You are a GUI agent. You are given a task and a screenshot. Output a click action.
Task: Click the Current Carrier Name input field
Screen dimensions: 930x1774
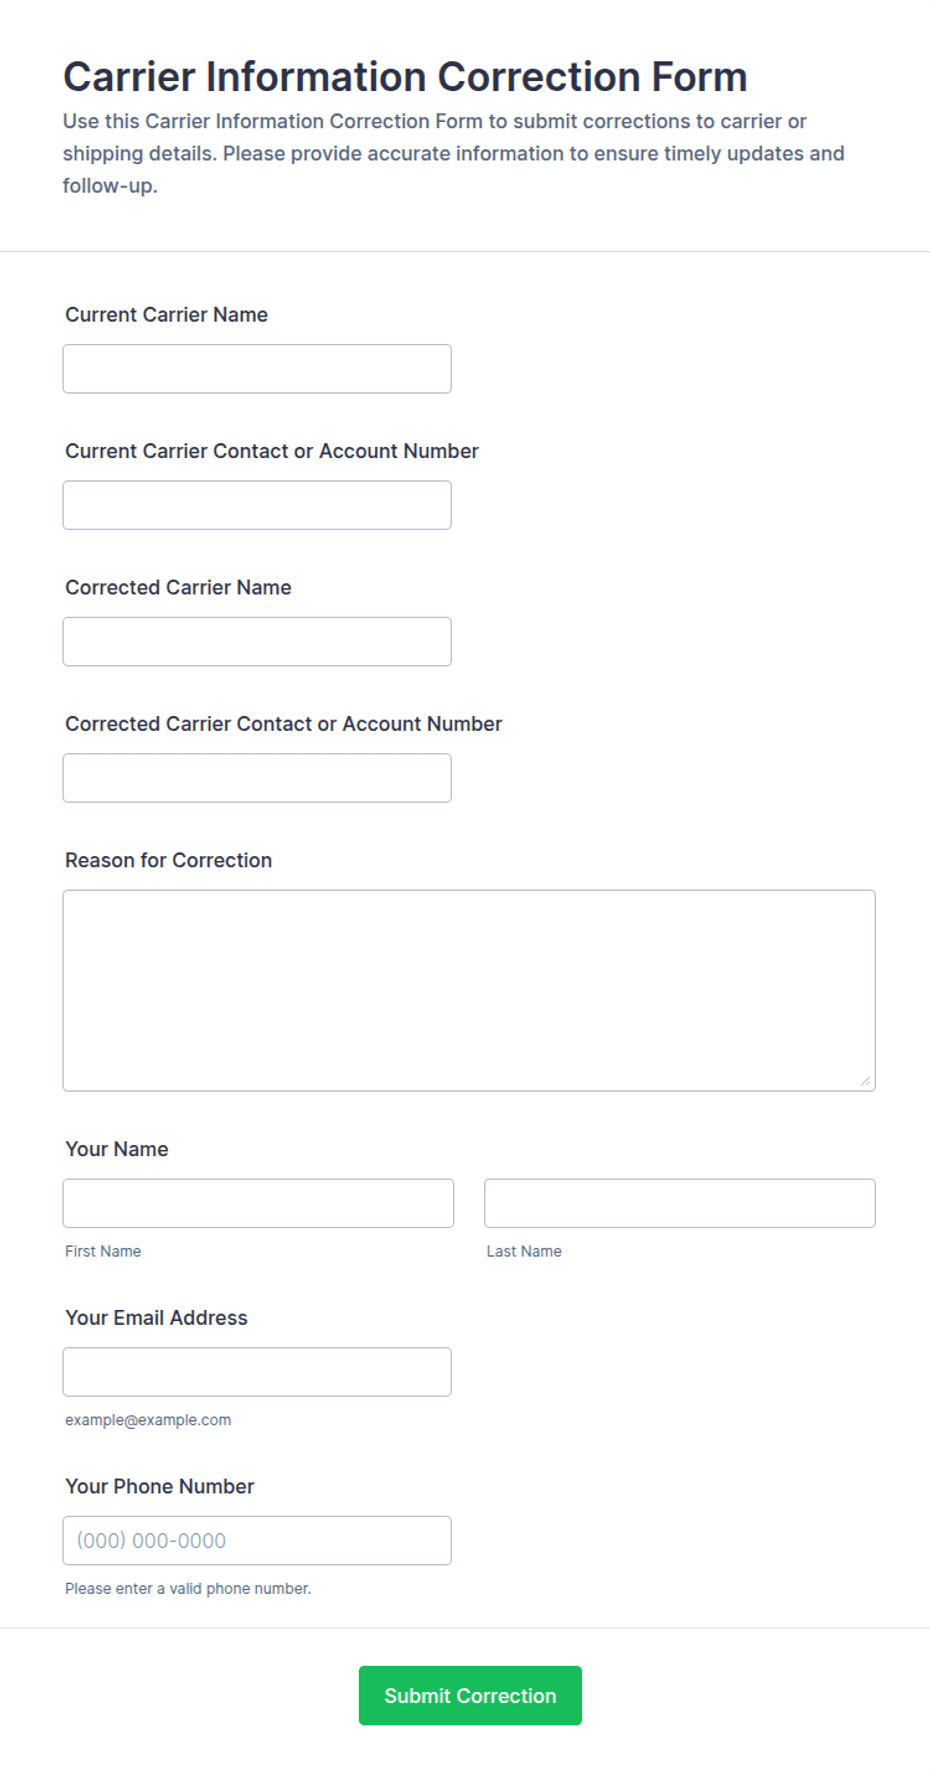pos(257,369)
